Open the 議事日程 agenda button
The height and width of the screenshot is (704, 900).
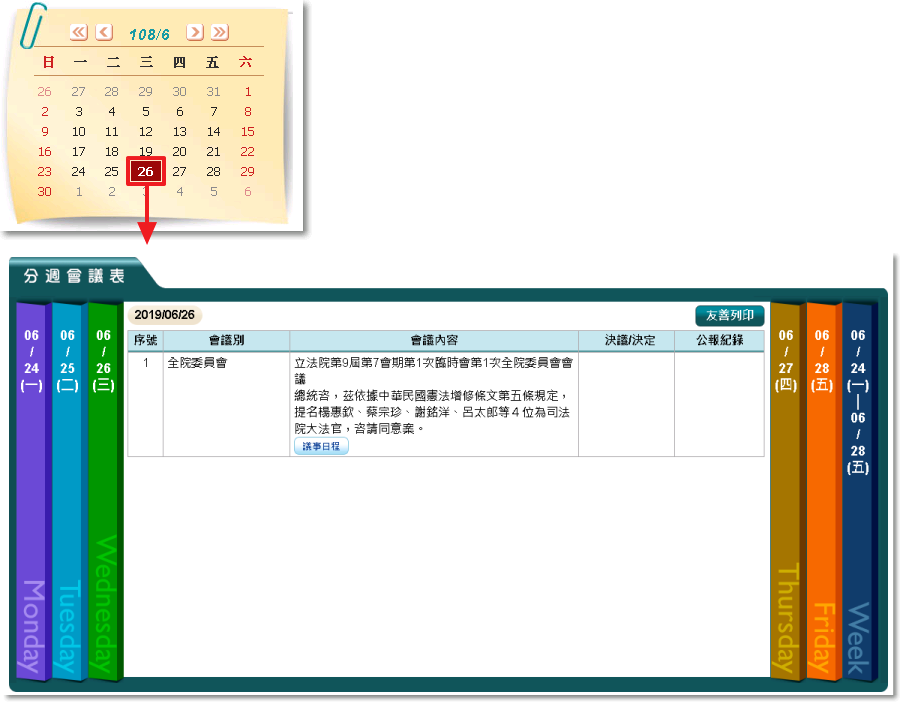coord(321,446)
